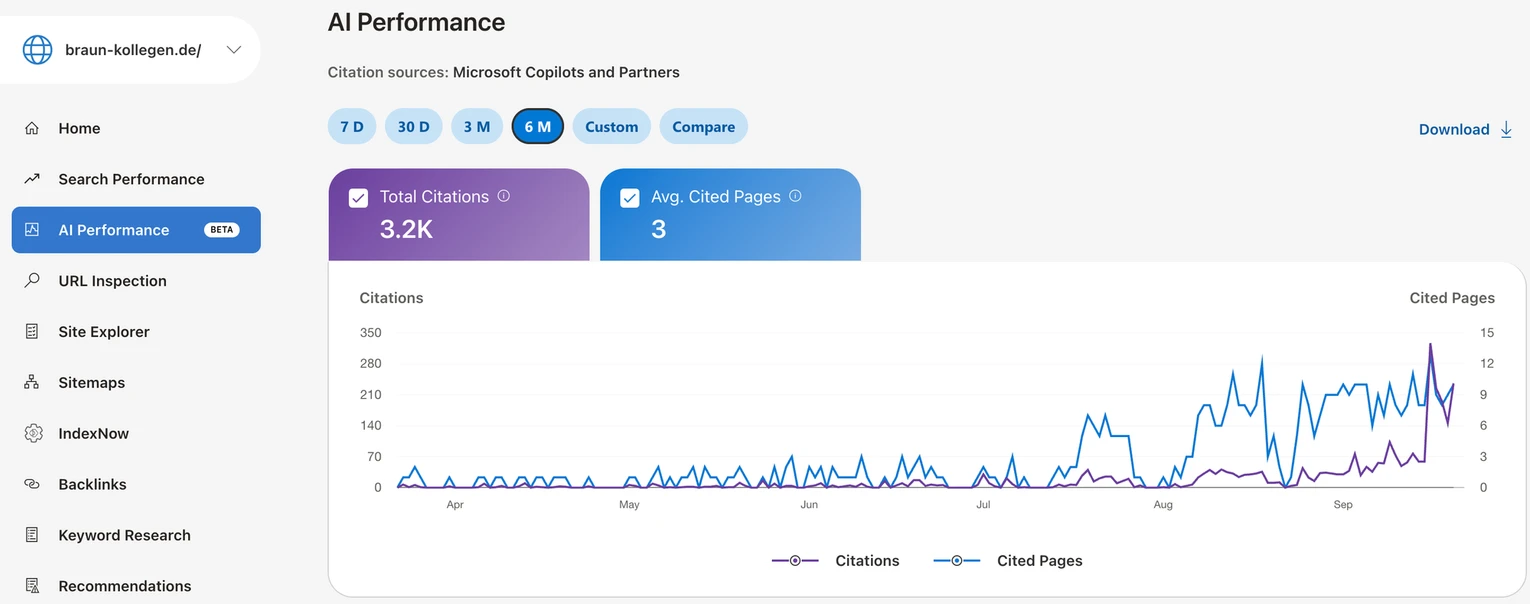Click the Avg. Cited Pages info icon
Viewport: 1530px width, 604px height.
click(x=796, y=196)
